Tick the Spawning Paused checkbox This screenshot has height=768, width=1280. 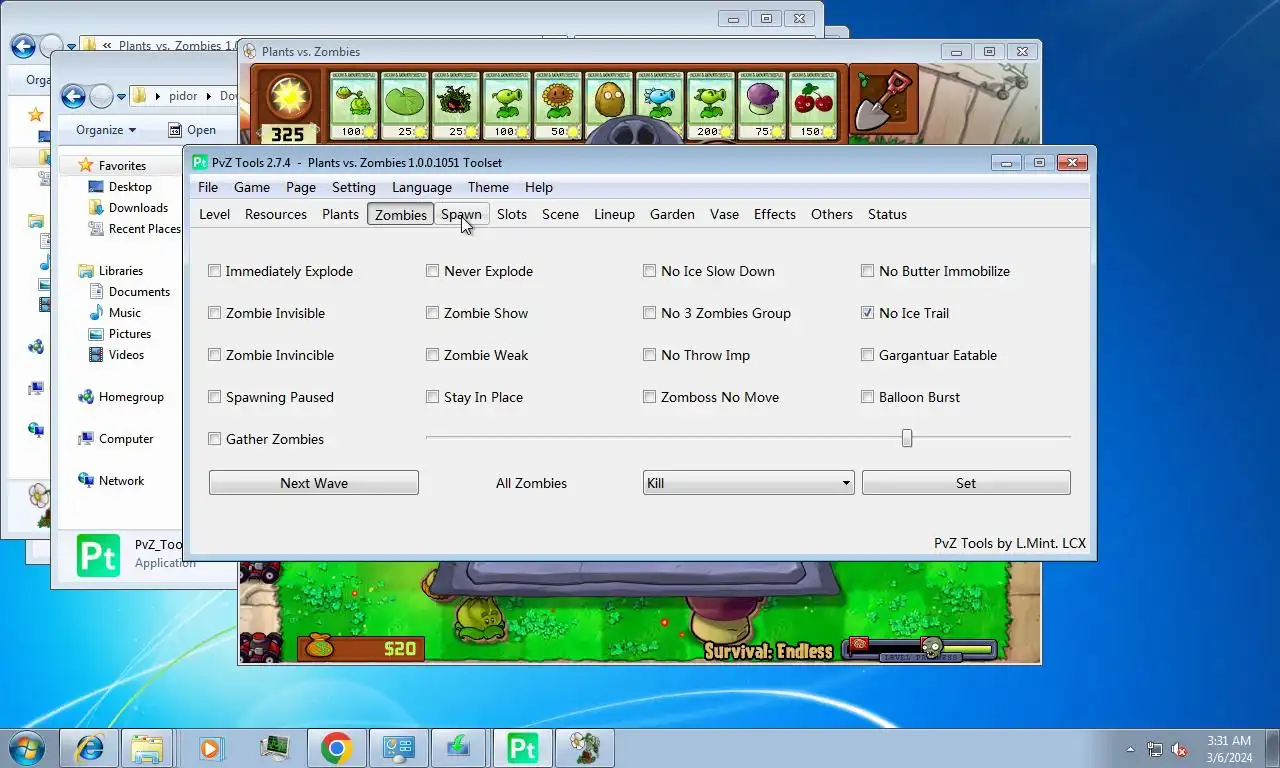214,397
